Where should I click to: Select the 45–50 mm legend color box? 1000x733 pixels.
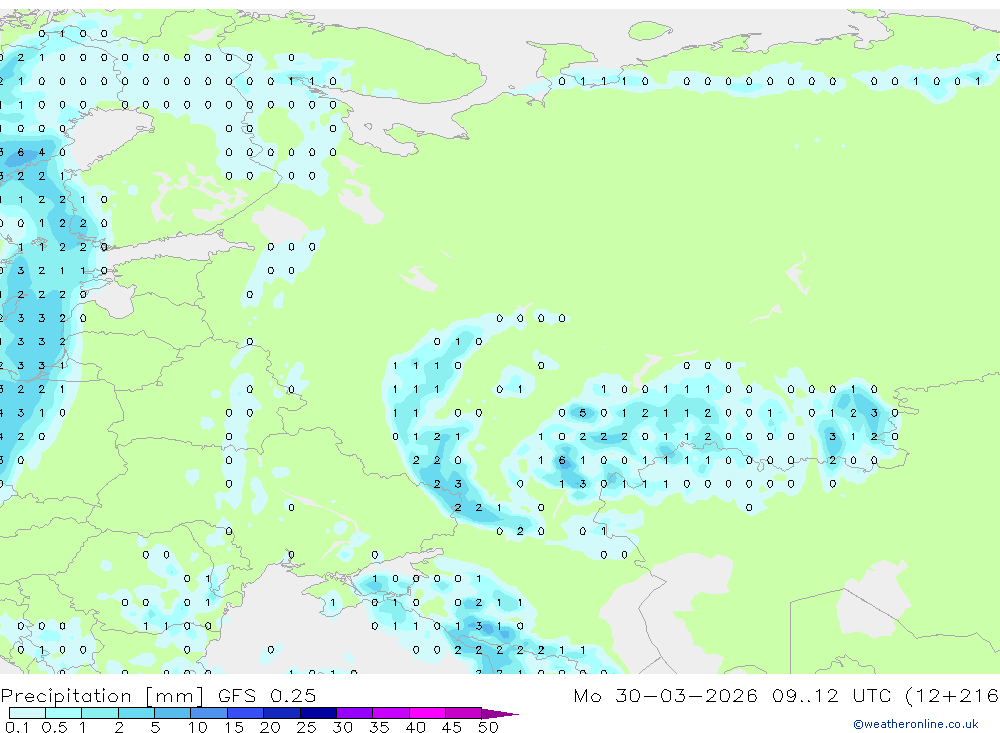pos(464,713)
